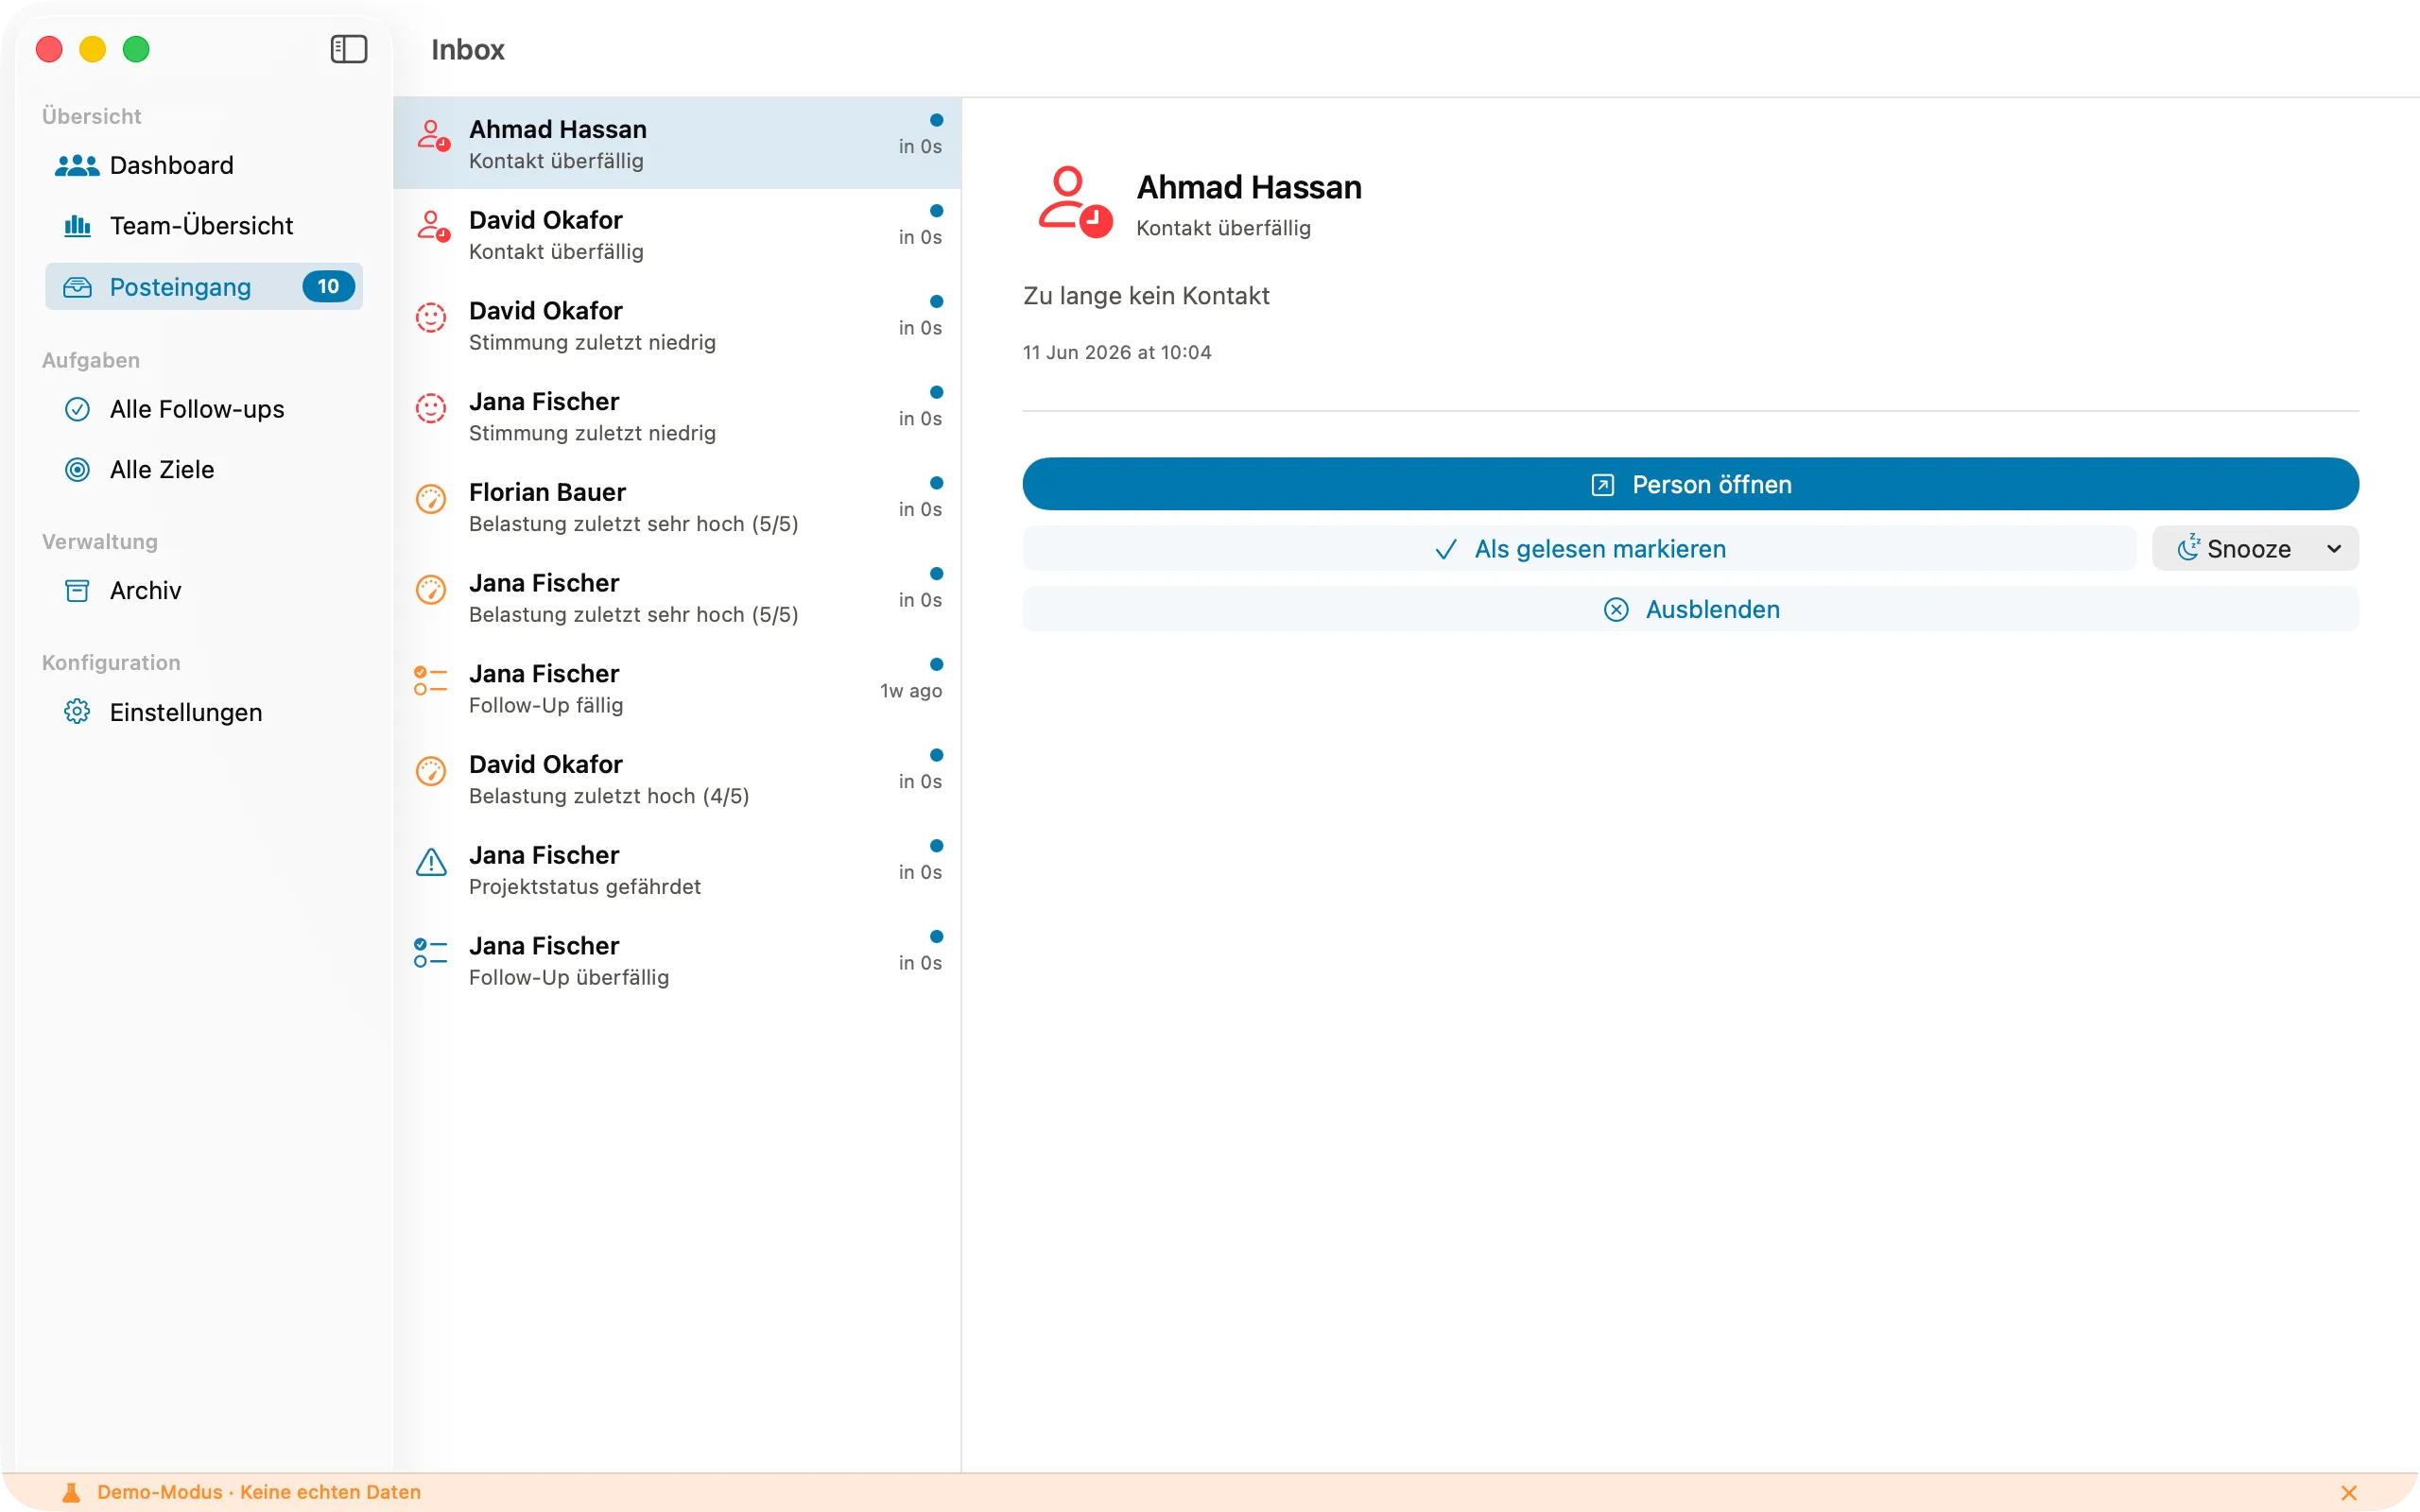Viewport: 2420px width, 1512px height.
Task: Open Archiv in the sidebar
Action: pos(204,590)
